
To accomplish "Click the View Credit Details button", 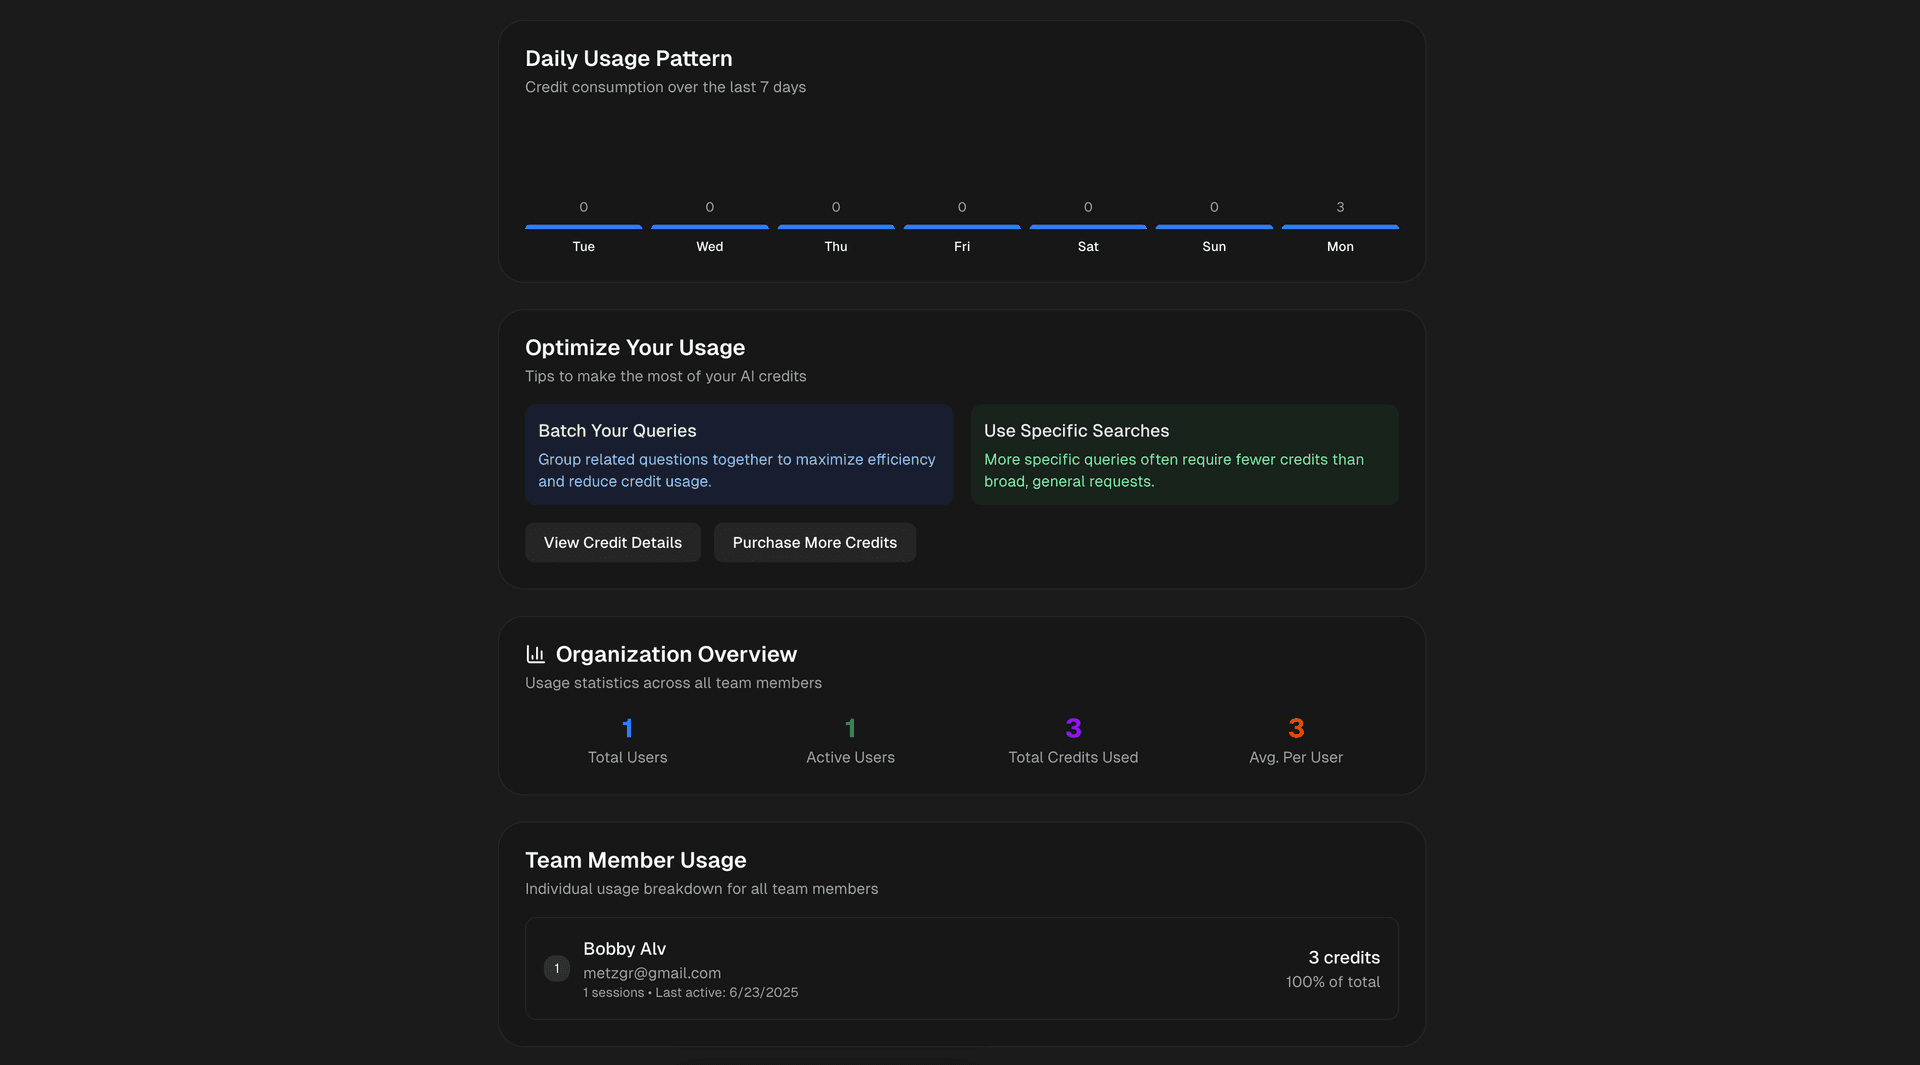I will [x=612, y=542].
